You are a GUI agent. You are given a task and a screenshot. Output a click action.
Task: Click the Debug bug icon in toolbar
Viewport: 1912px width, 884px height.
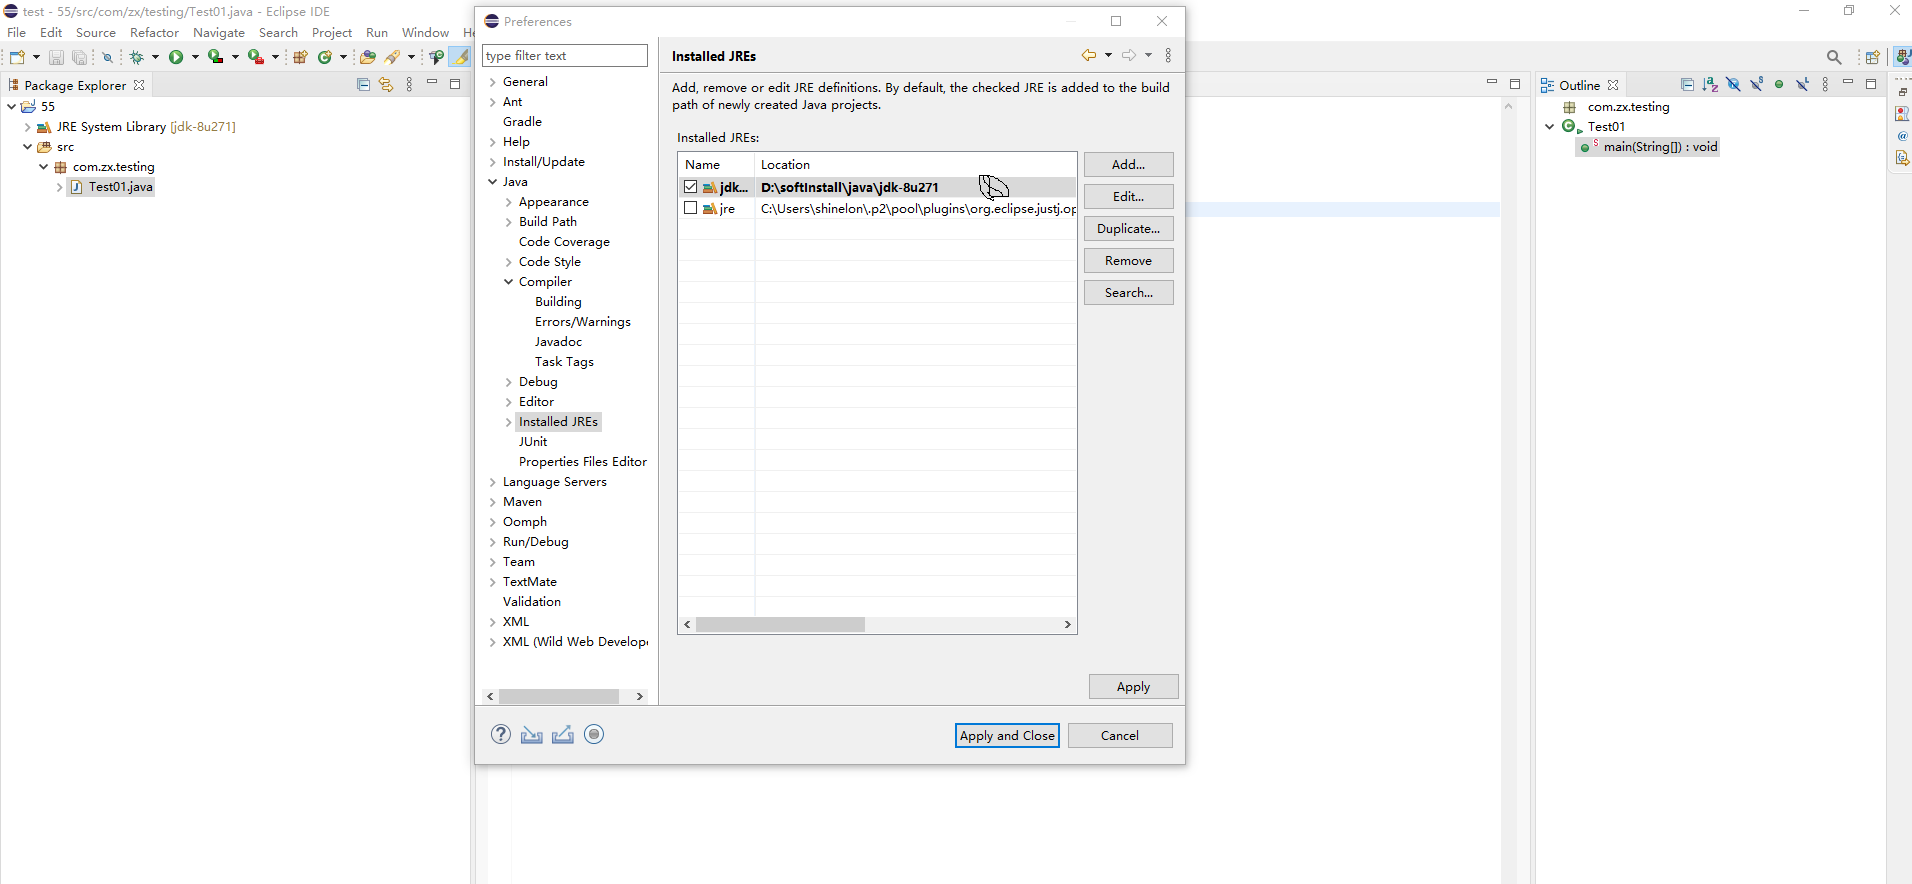137,57
